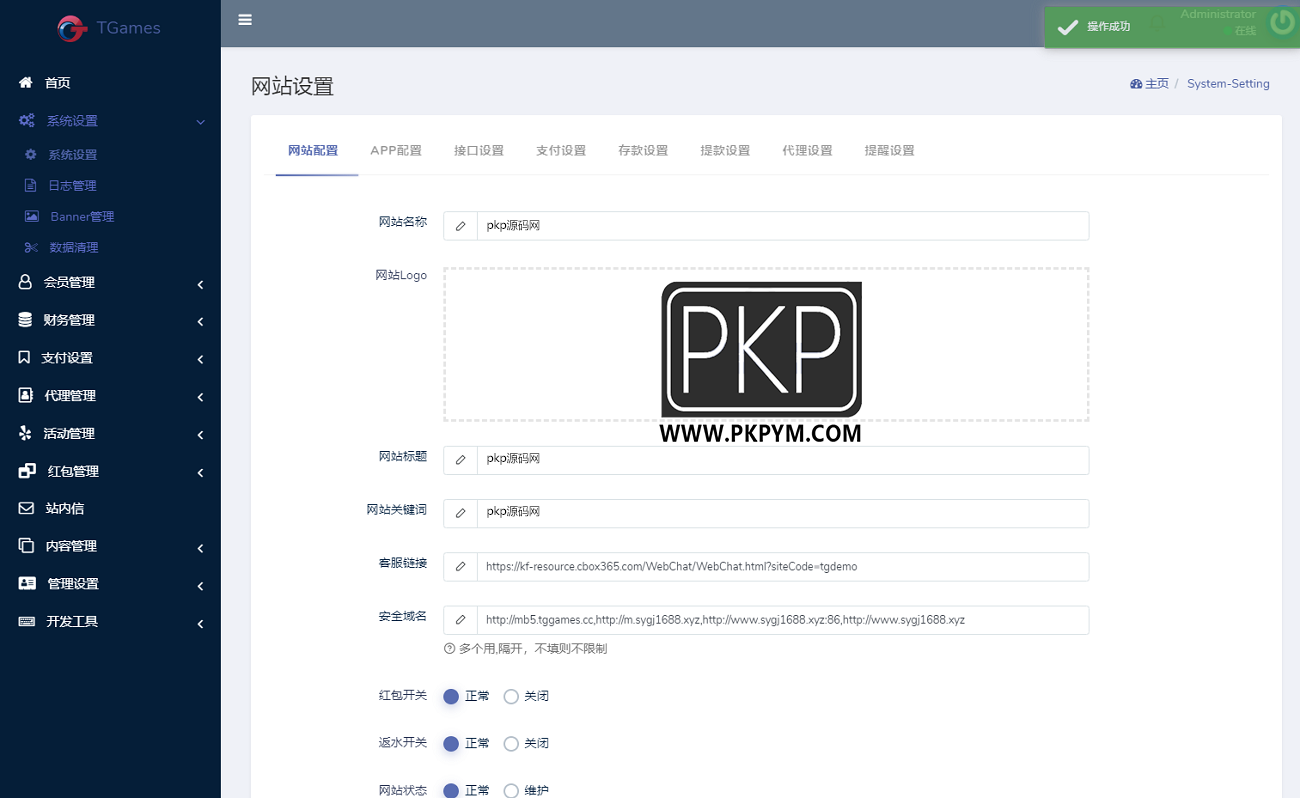Expand the 红包管理 sidebar menu

[x=110, y=471]
